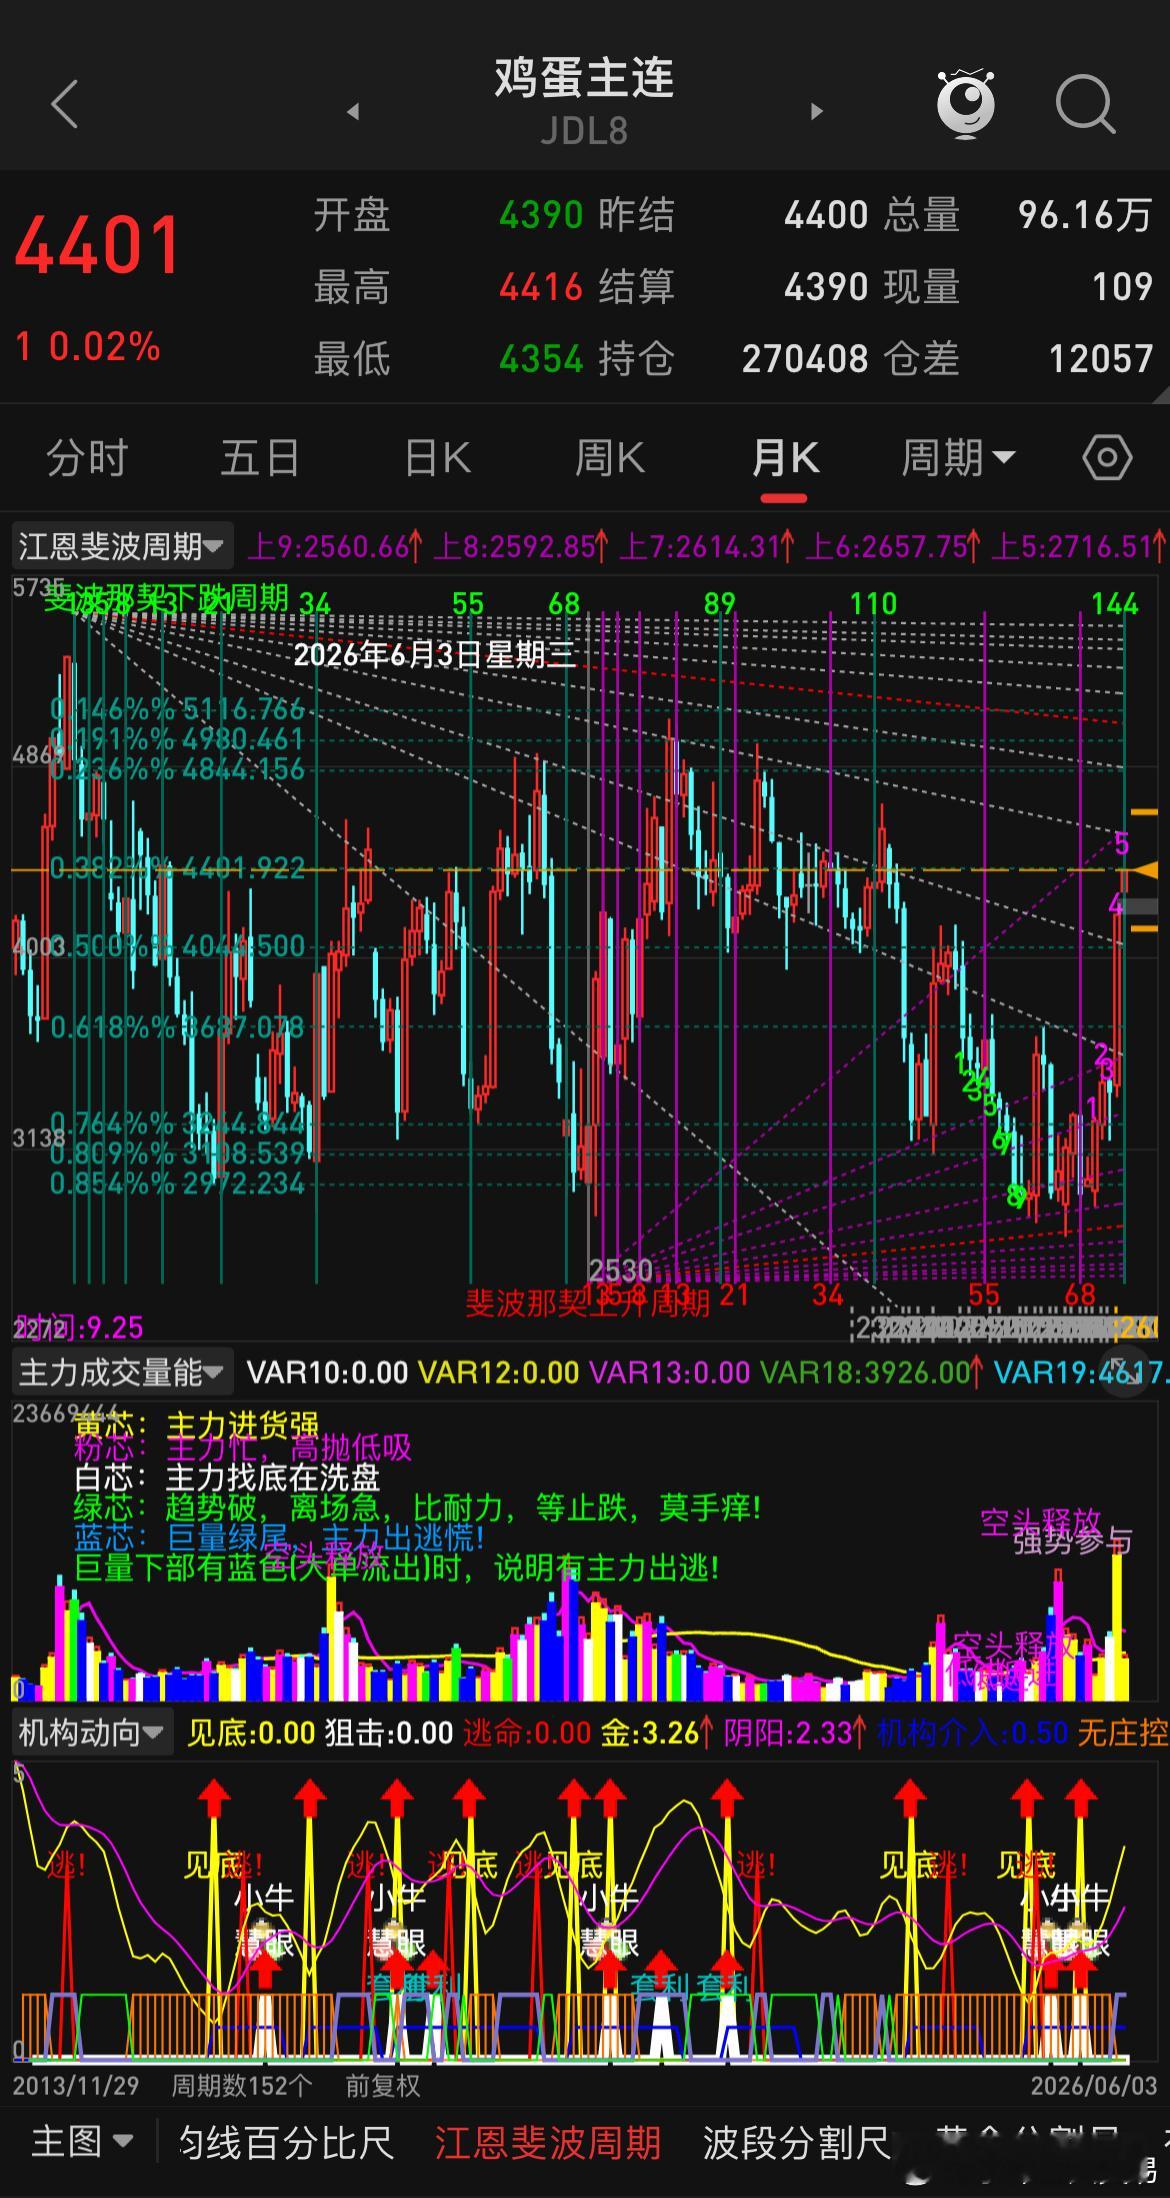Tap the current price 4401
The width and height of the screenshot is (1170, 2198).
tap(97, 245)
